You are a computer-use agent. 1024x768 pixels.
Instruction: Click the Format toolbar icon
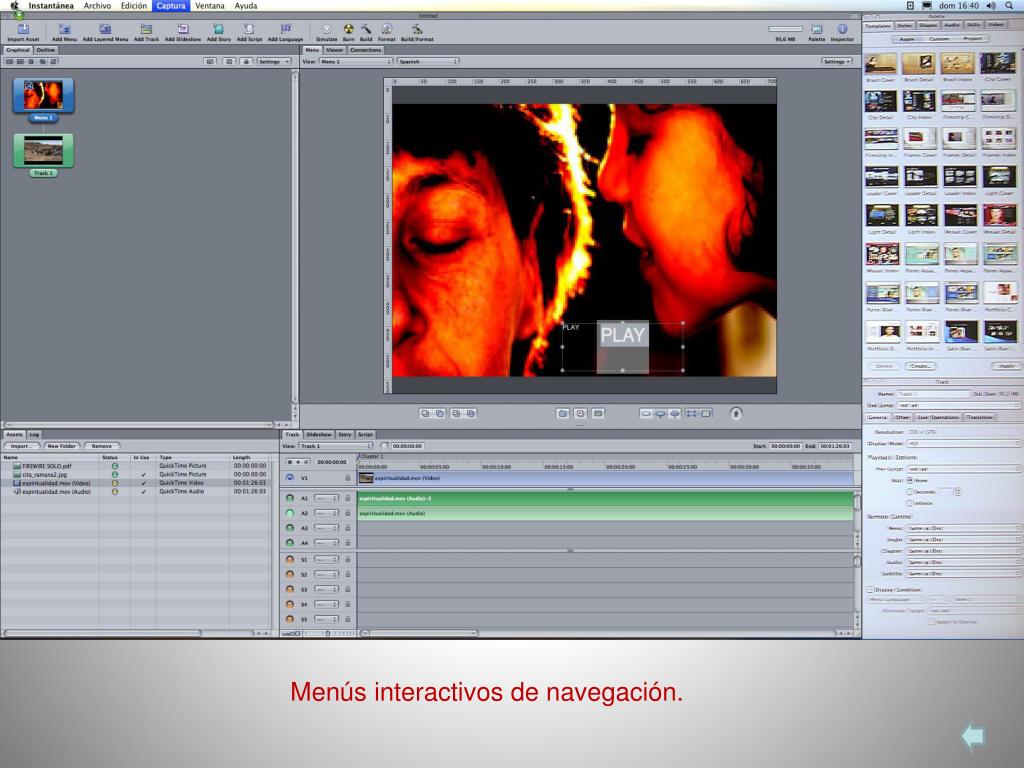click(x=387, y=29)
